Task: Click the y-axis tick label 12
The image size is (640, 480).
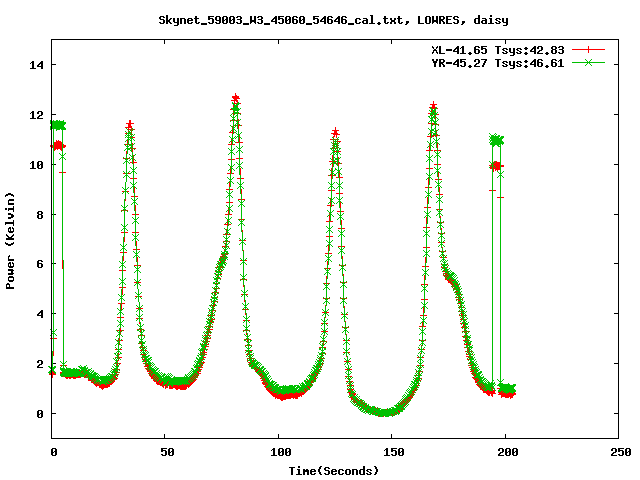Action: click(x=36, y=115)
